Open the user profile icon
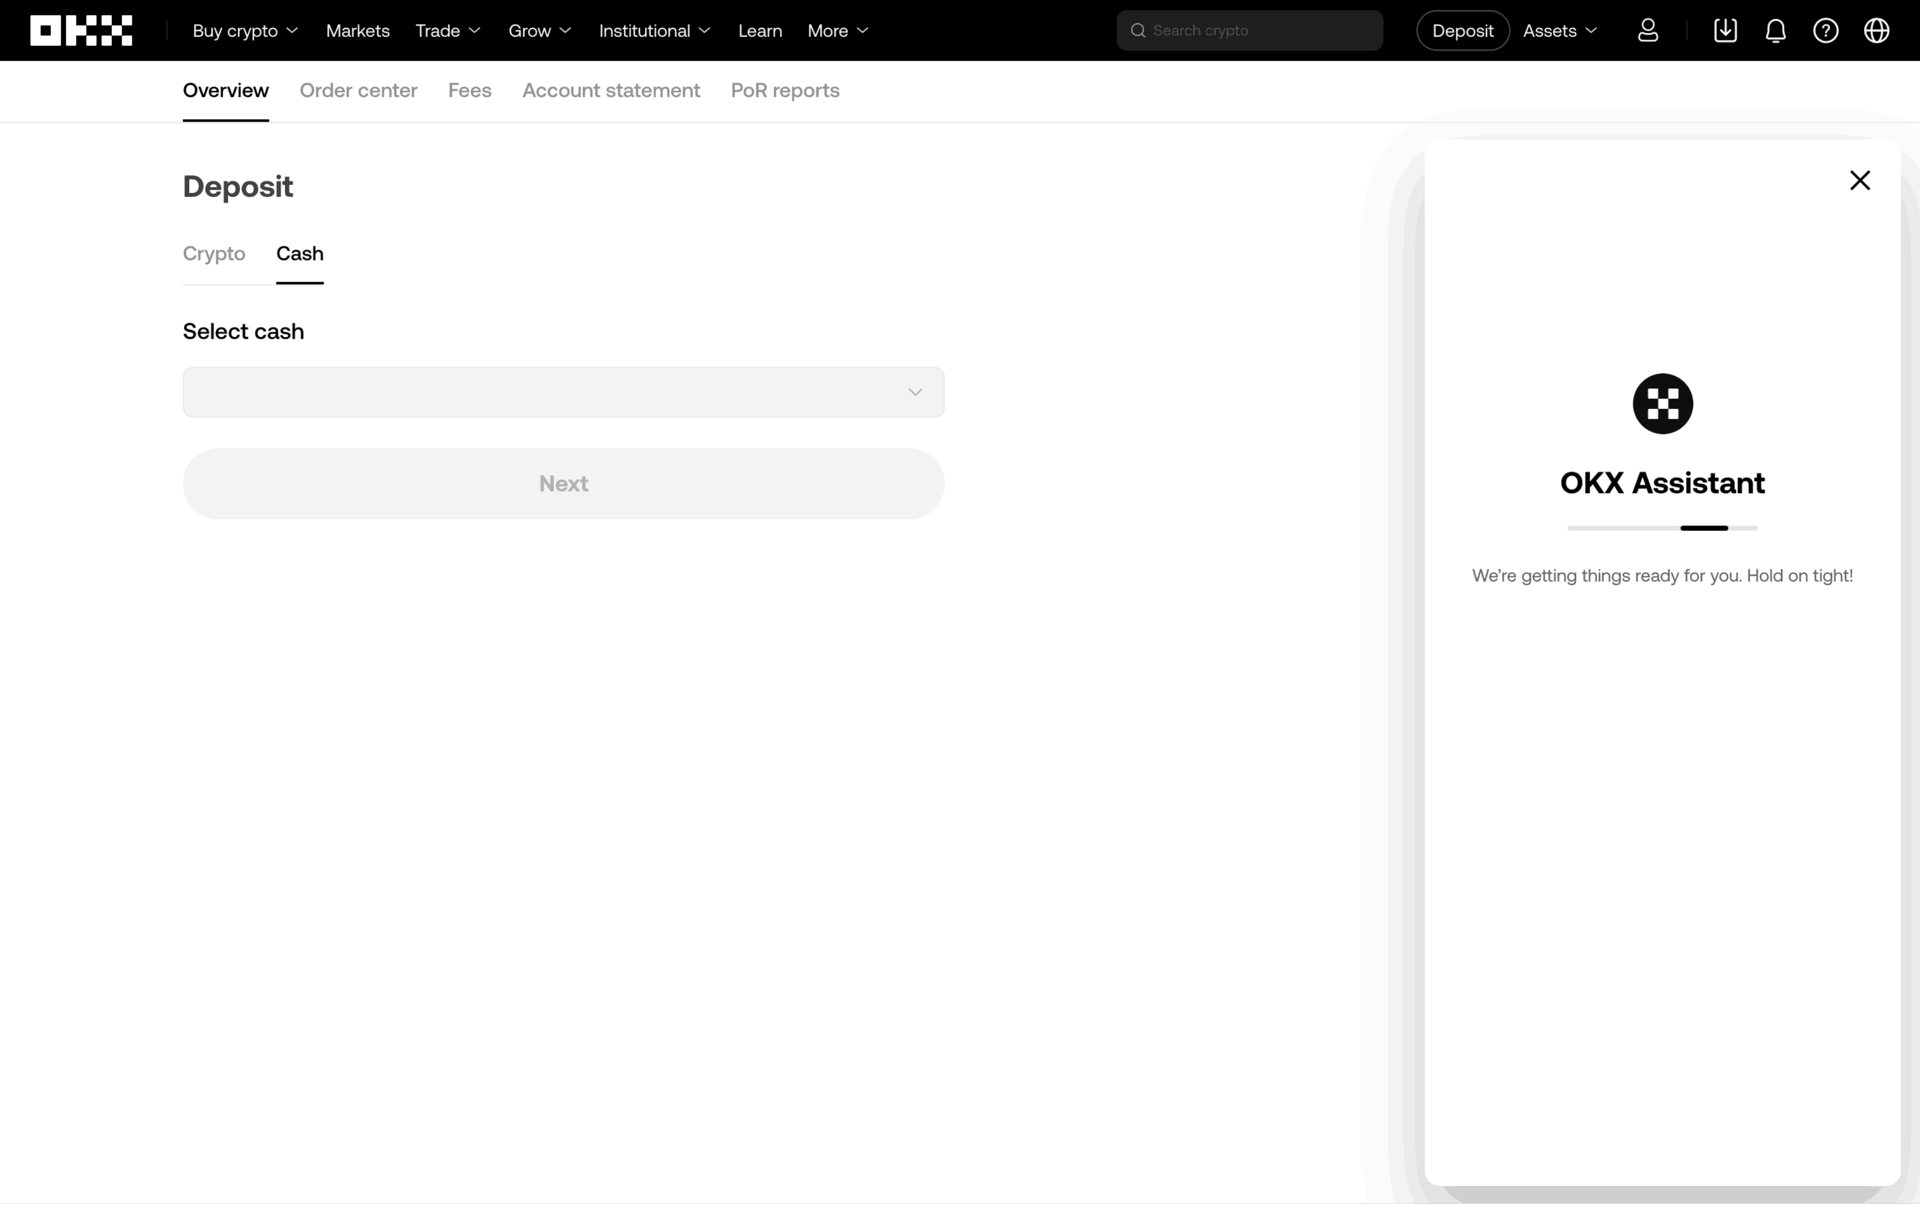 (1648, 31)
